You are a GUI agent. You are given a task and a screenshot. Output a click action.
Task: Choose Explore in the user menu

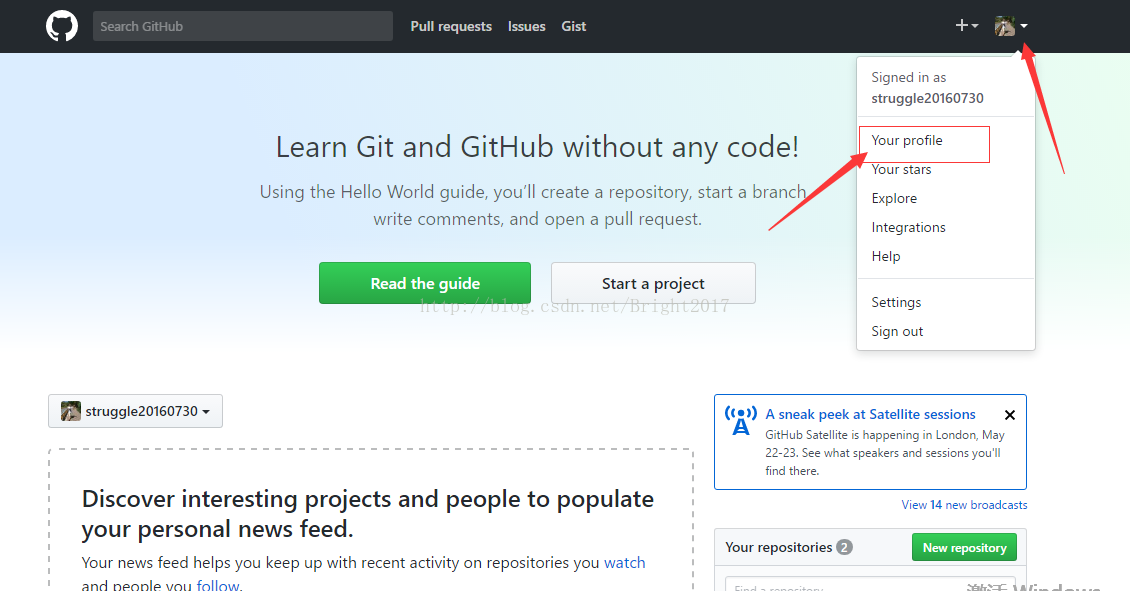(894, 198)
